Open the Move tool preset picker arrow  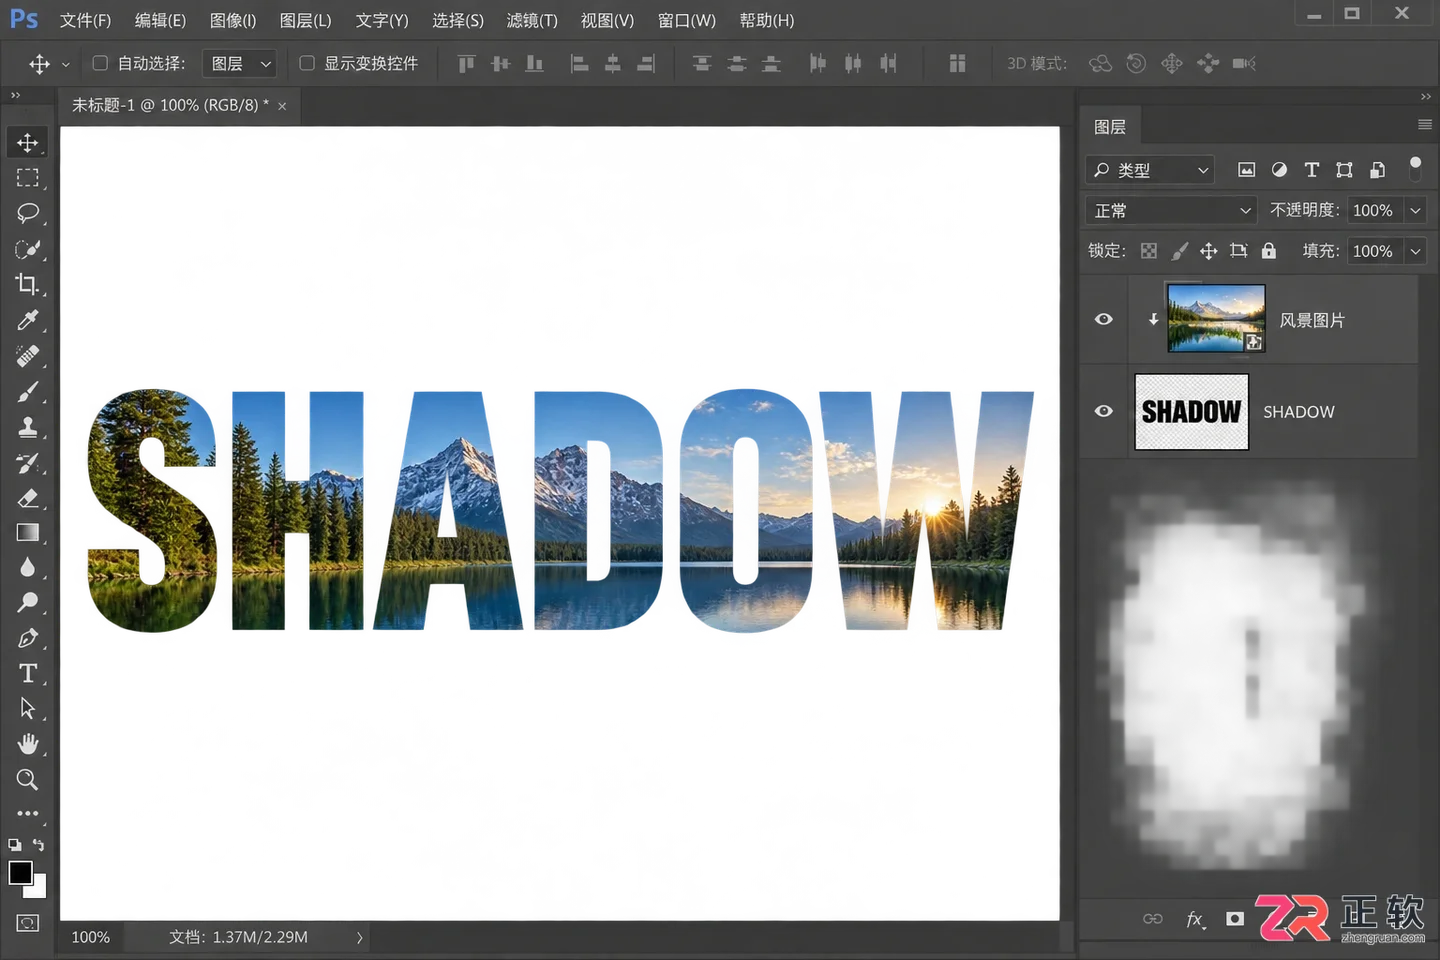click(66, 64)
